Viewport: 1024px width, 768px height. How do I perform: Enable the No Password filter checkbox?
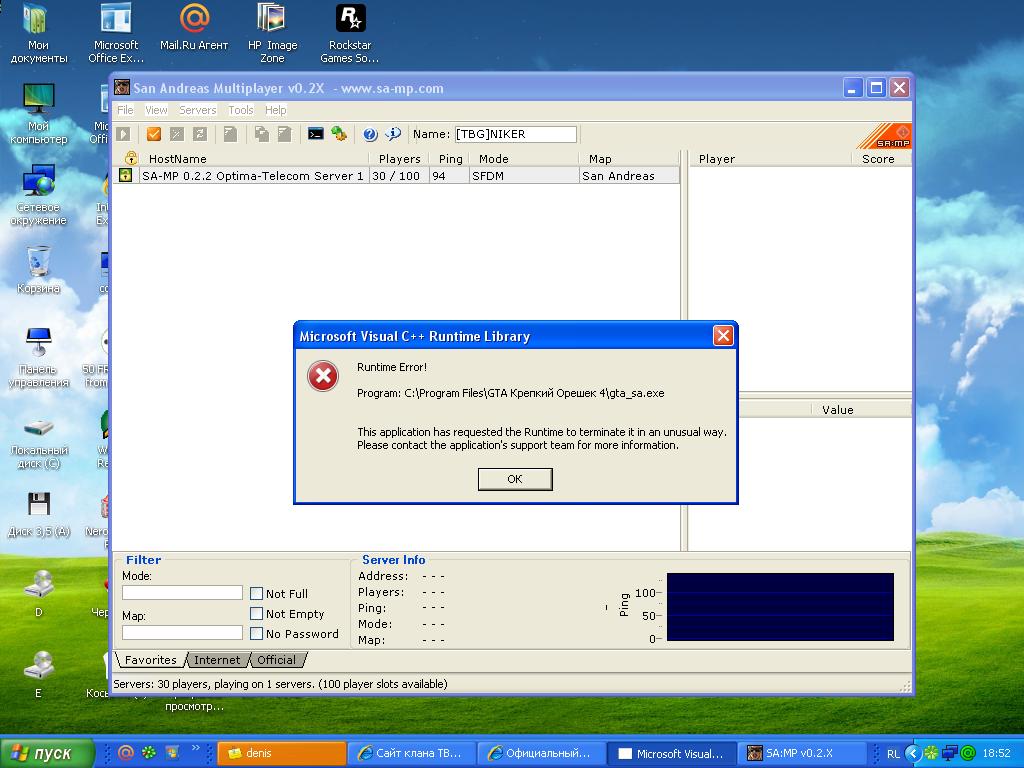257,633
